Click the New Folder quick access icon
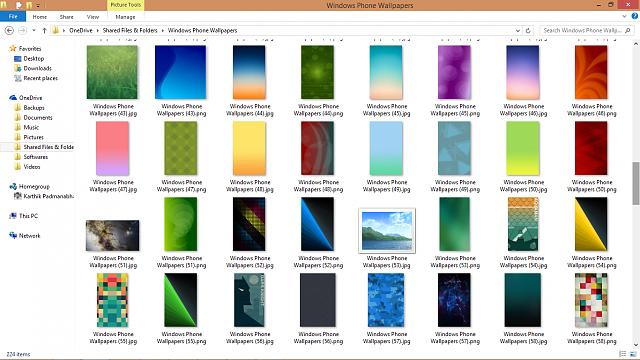640x360 pixels. (x=29, y=5)
